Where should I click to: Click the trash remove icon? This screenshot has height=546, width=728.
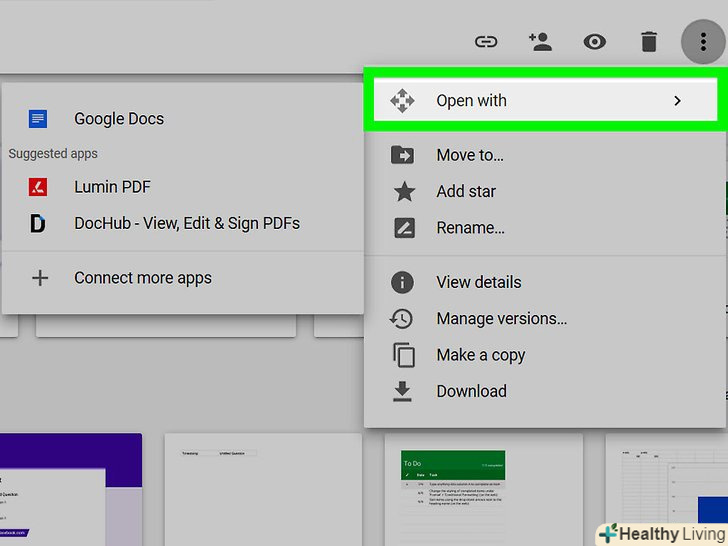point(649,42)
